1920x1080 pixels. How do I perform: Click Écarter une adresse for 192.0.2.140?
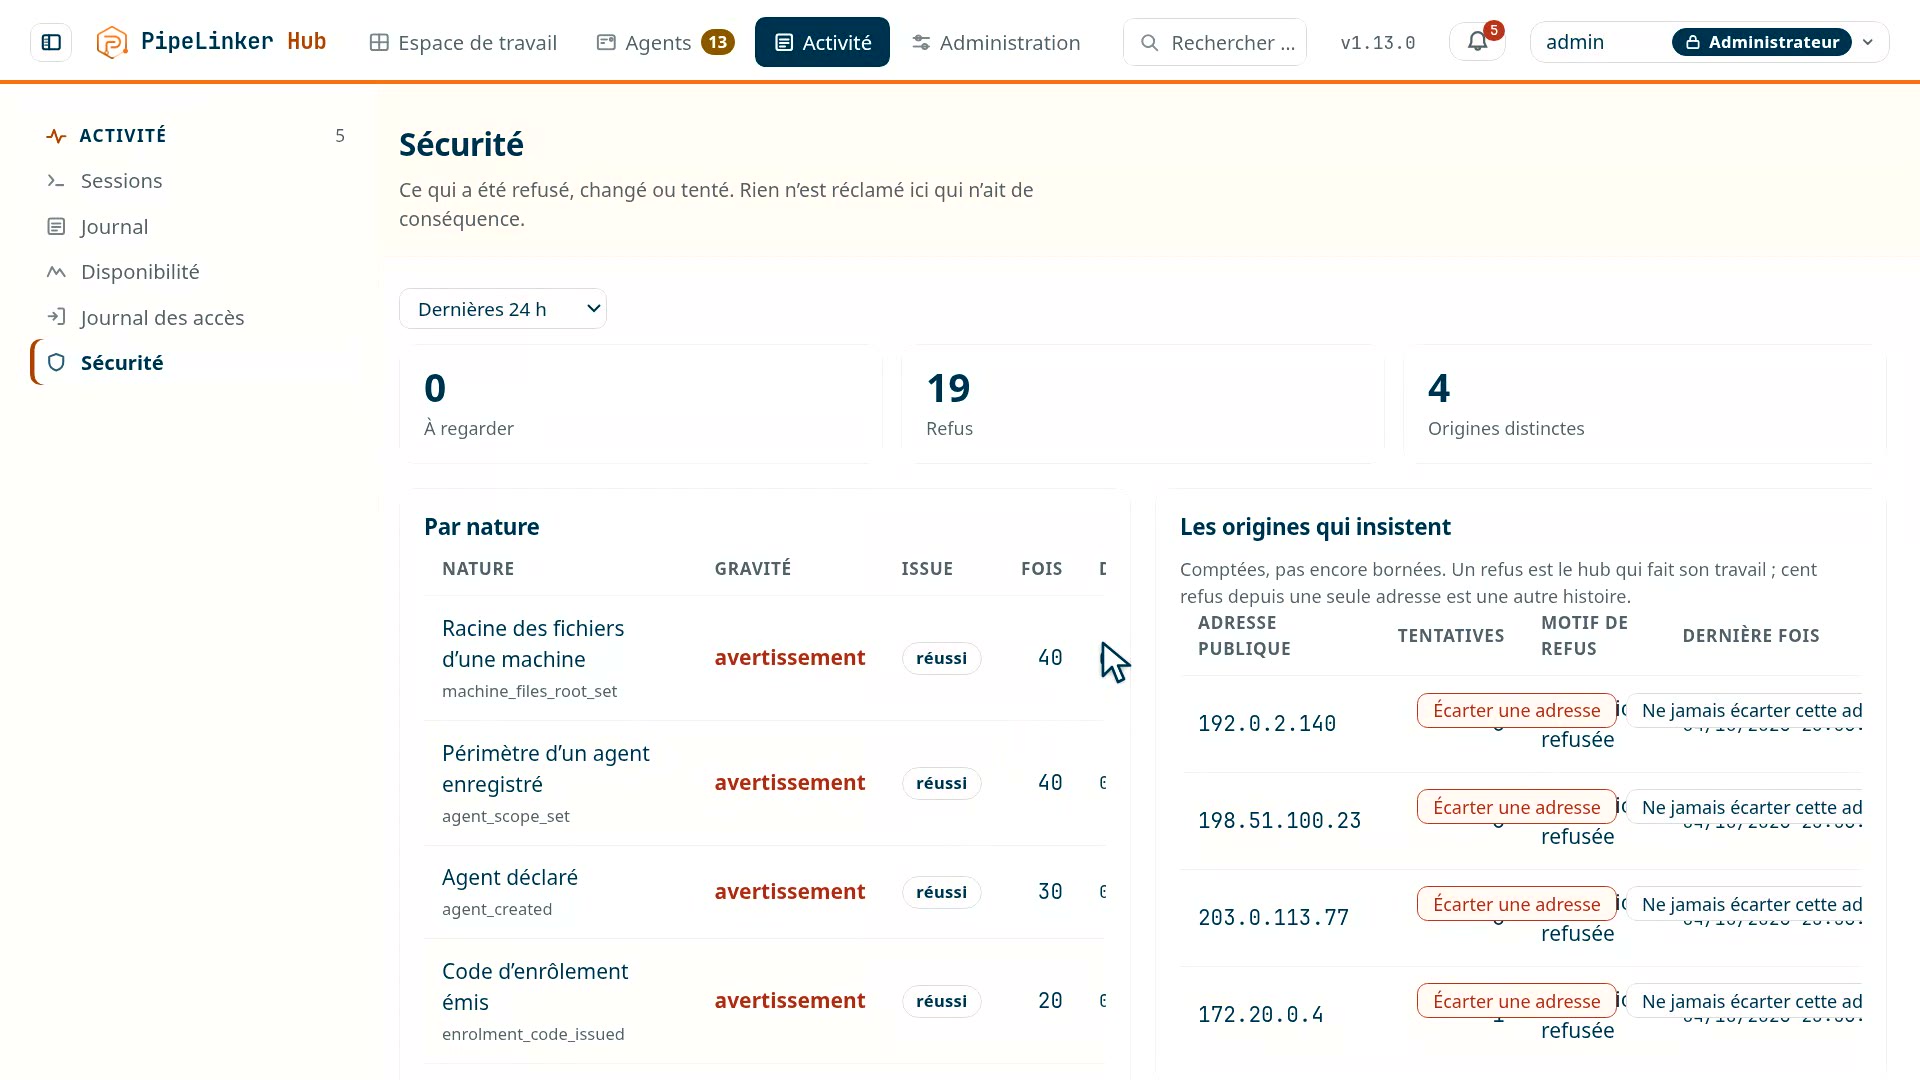click(1516, 711)
